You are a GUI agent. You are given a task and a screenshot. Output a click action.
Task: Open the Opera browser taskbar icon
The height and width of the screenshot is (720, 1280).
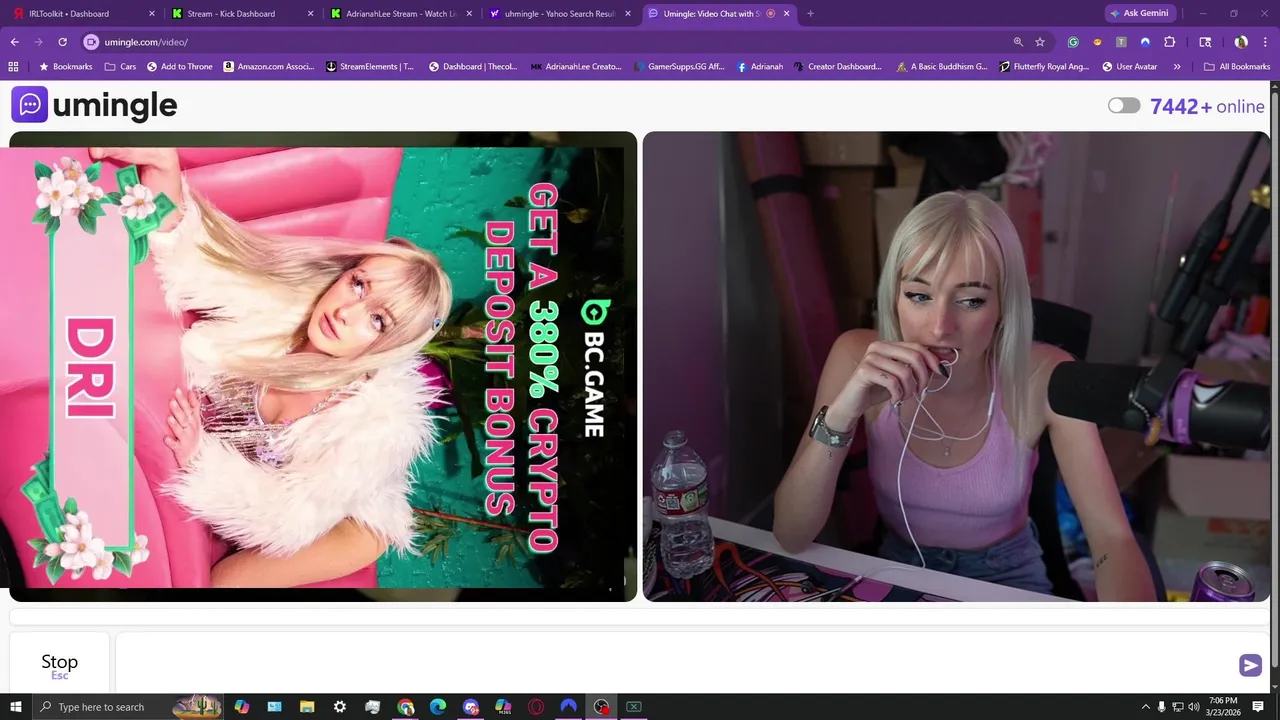[x=536, y=707]
